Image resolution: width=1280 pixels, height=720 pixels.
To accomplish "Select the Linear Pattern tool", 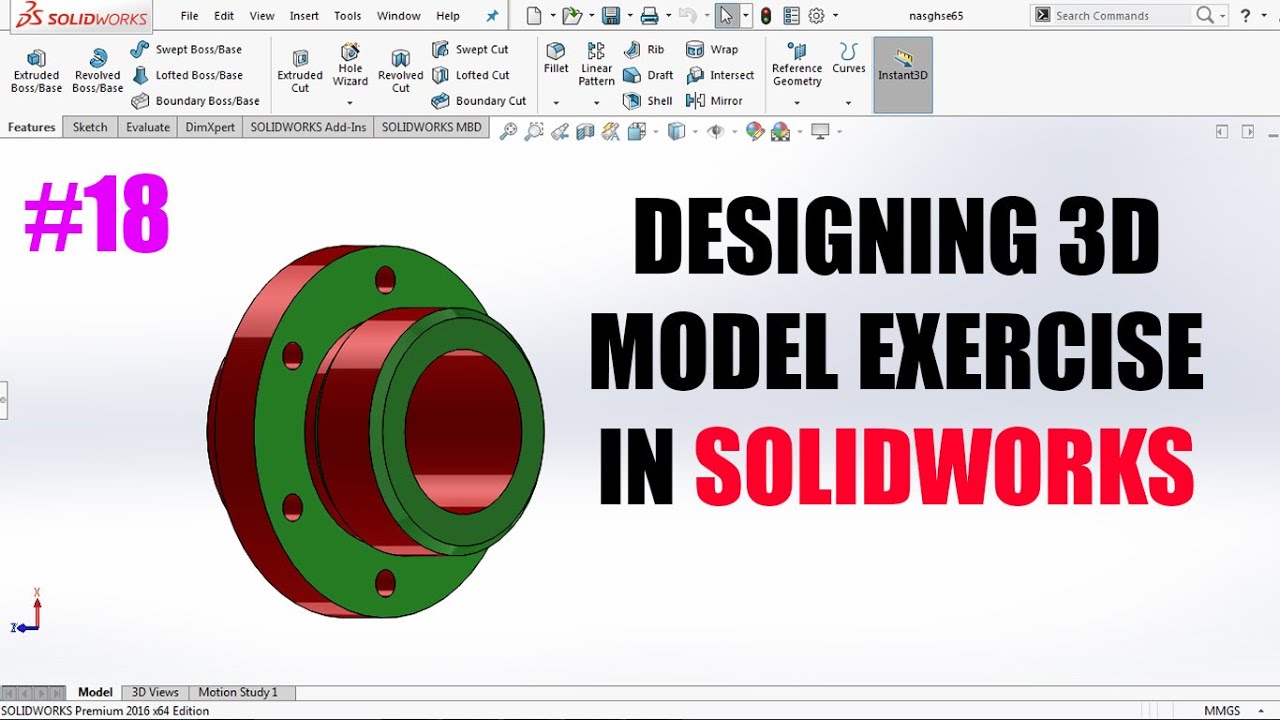I will 596,64.
